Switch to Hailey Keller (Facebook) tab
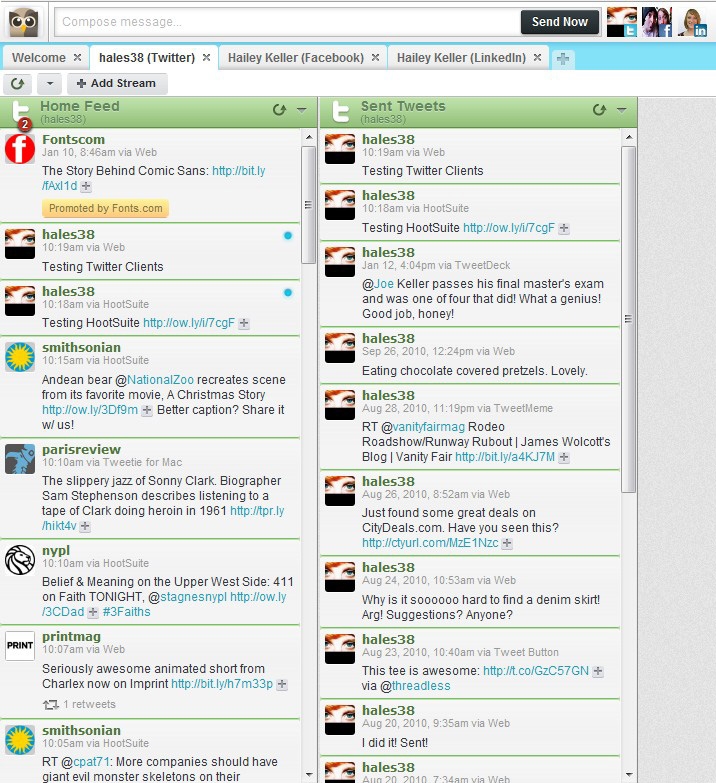716x783 pixels. [x=295, y=58]
